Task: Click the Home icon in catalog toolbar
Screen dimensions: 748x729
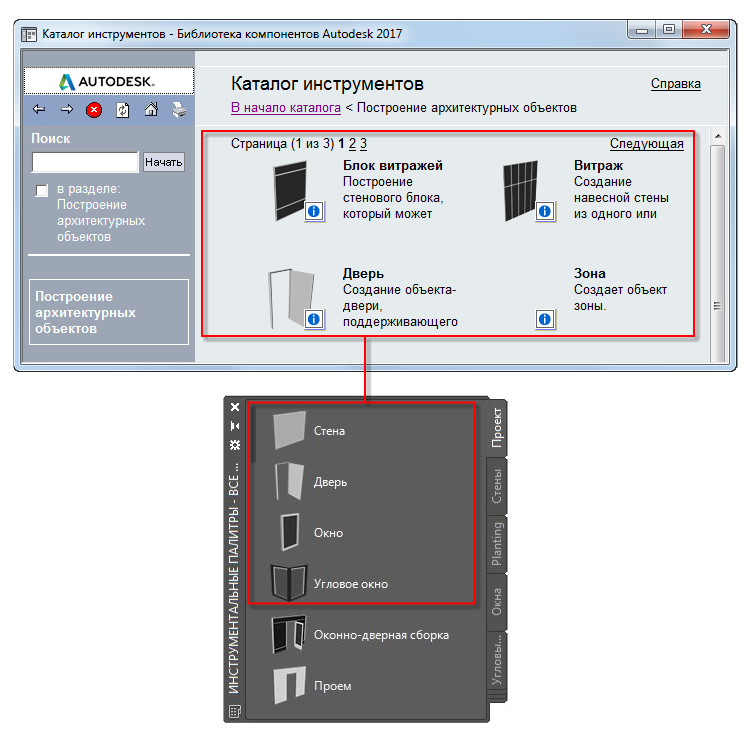Action: point(151,110)
